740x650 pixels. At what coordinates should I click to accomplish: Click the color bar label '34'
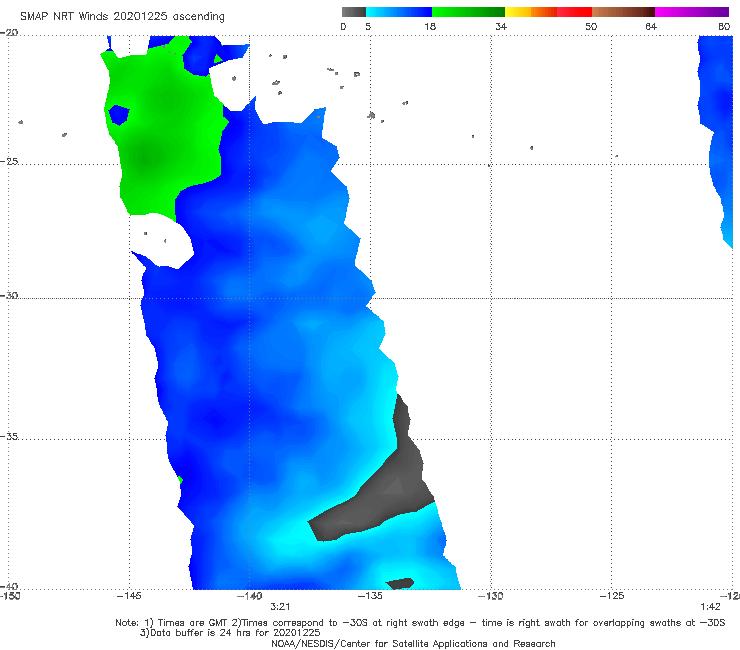coord(501,26)
